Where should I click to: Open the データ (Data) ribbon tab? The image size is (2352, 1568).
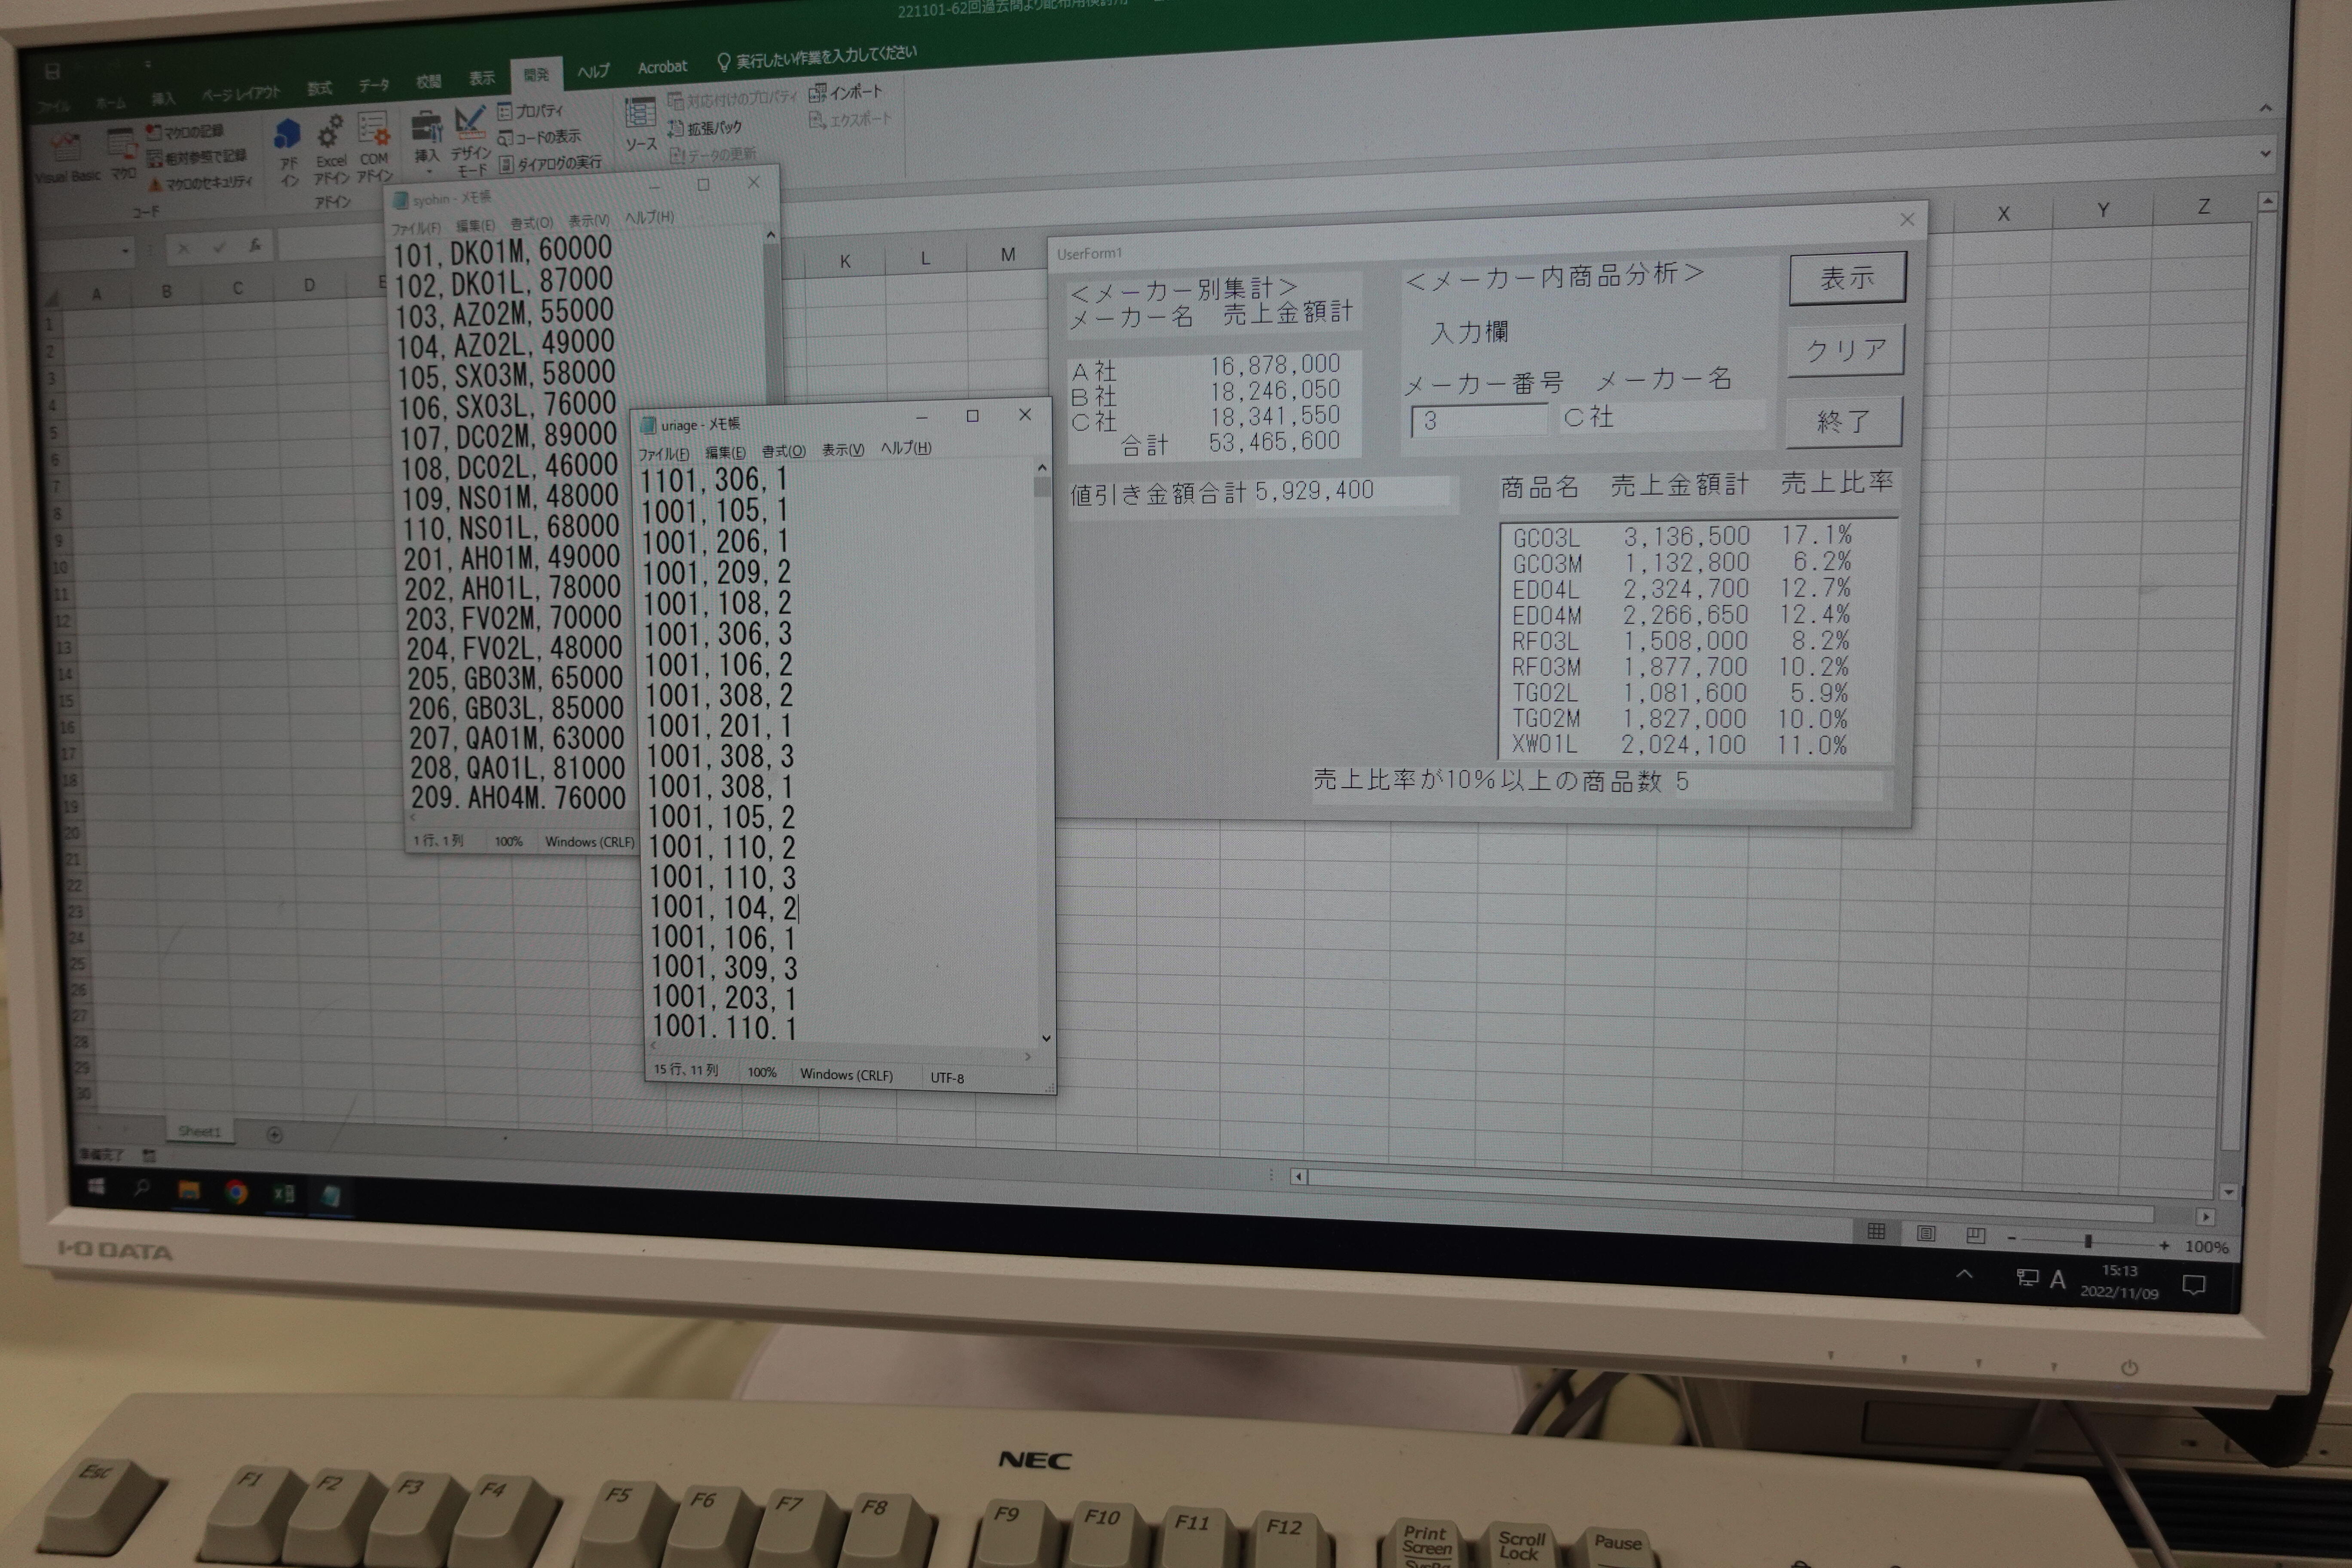pyautogui.click(x=374, y=85)
